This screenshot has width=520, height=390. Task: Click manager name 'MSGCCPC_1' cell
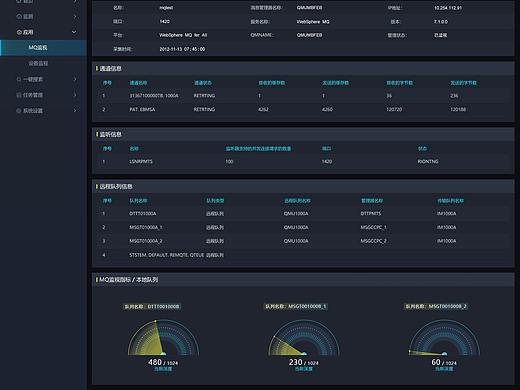(x=373, y=227)
